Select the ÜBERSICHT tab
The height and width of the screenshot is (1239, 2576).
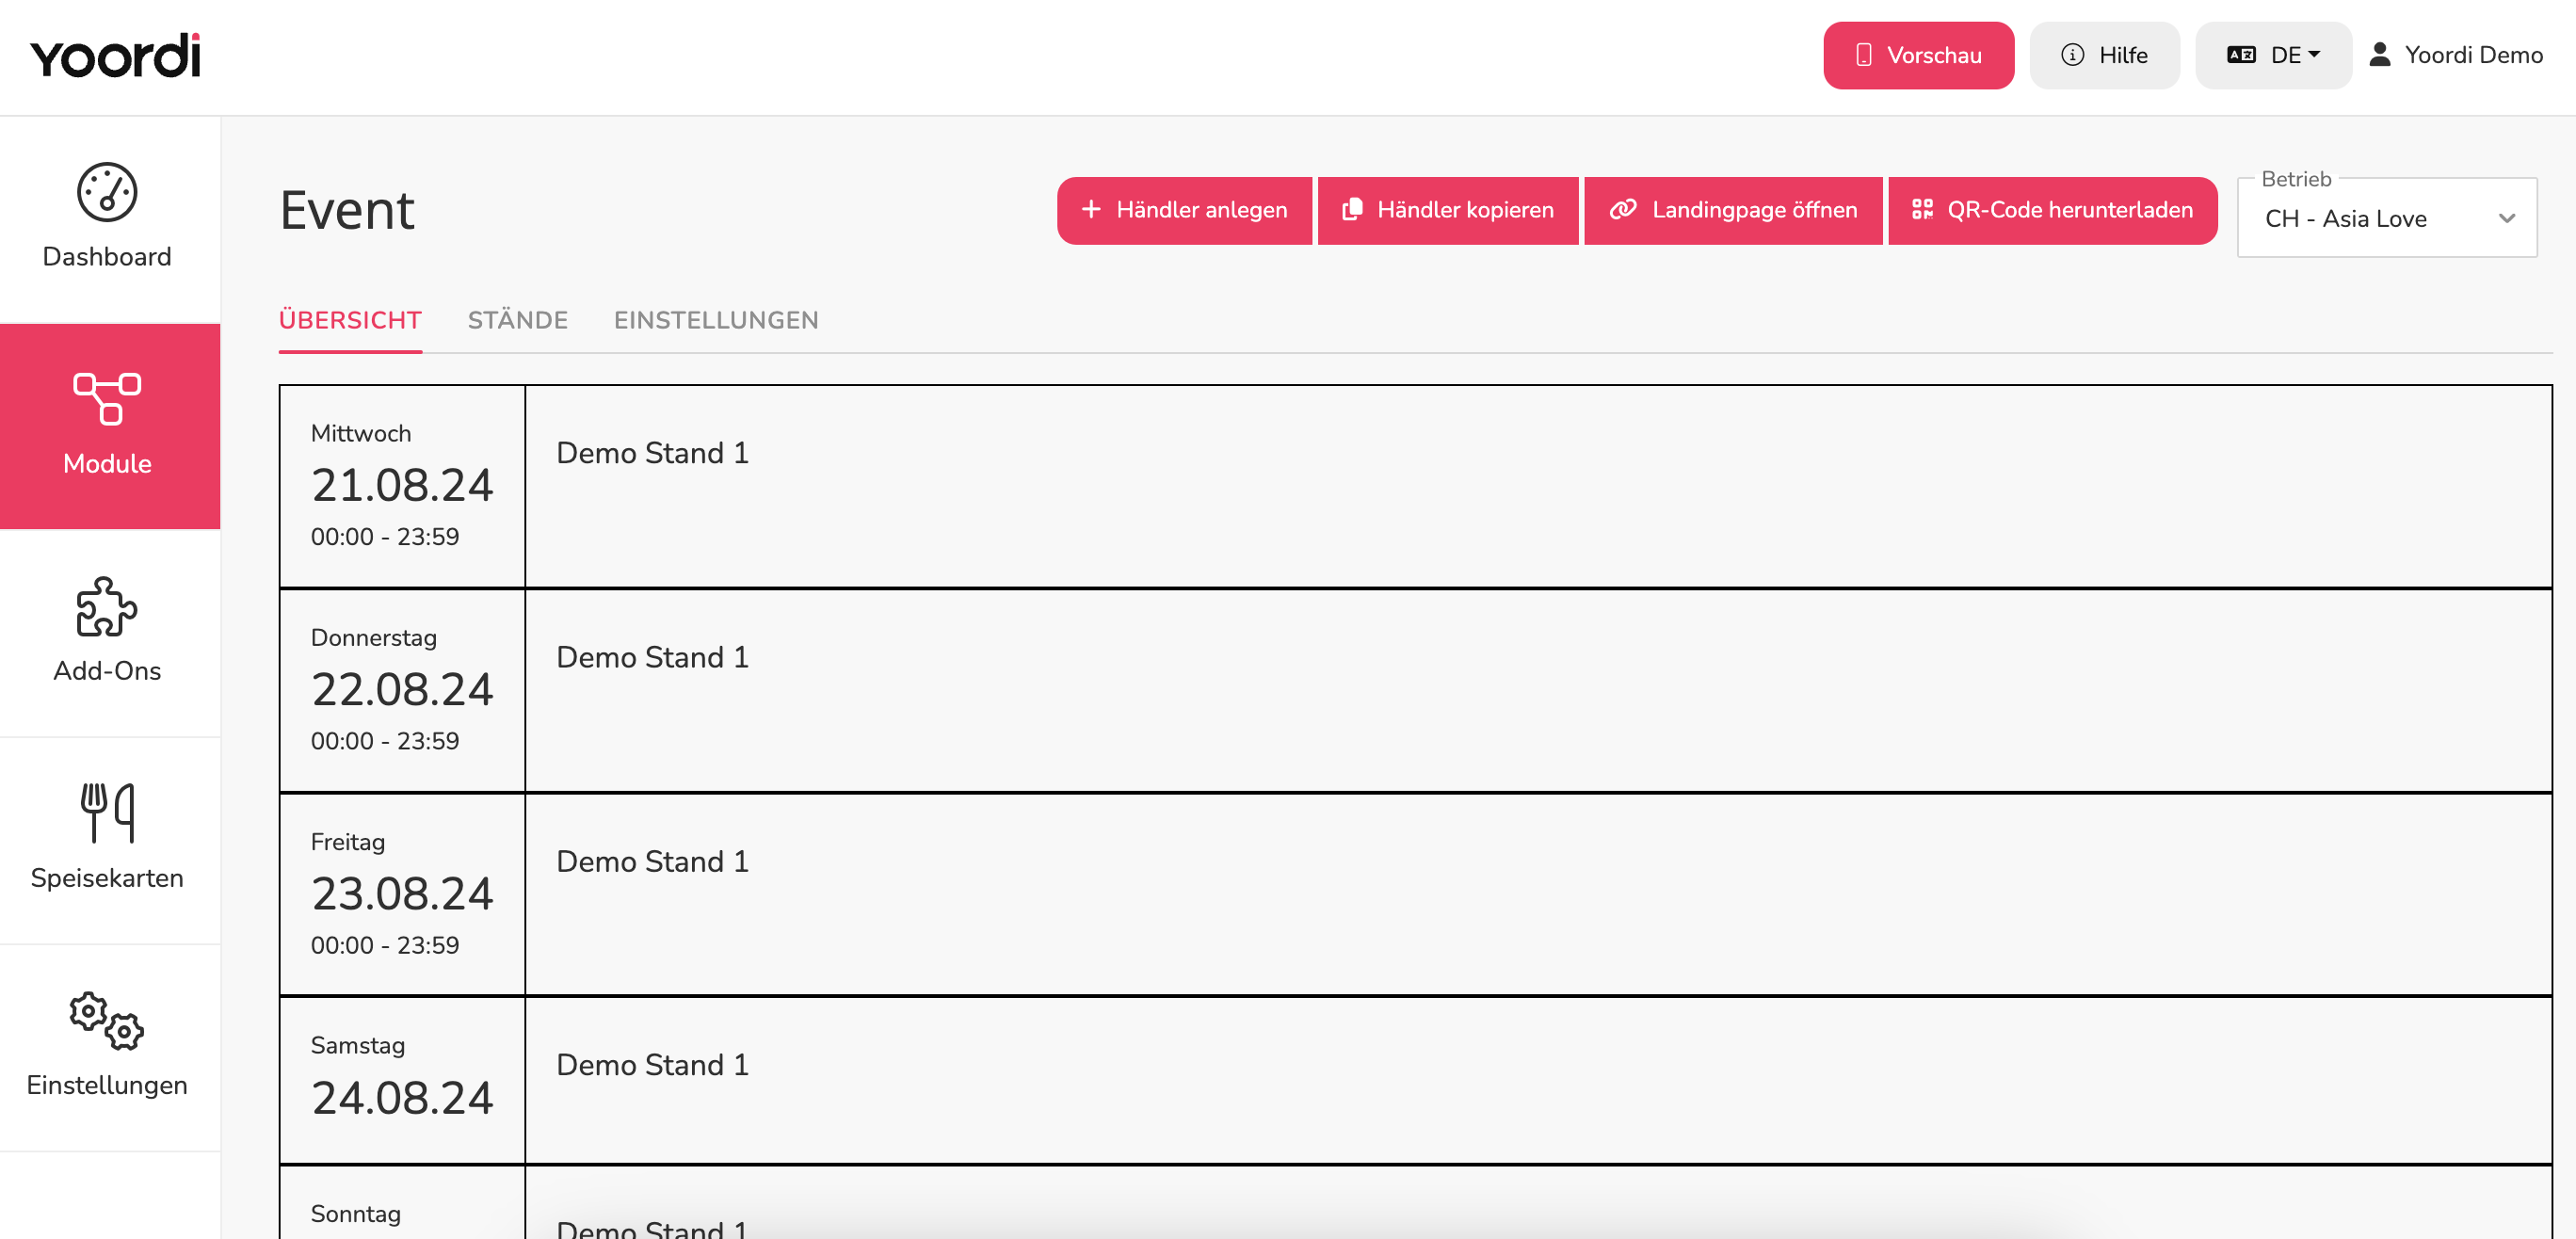(x=350, y=320)
